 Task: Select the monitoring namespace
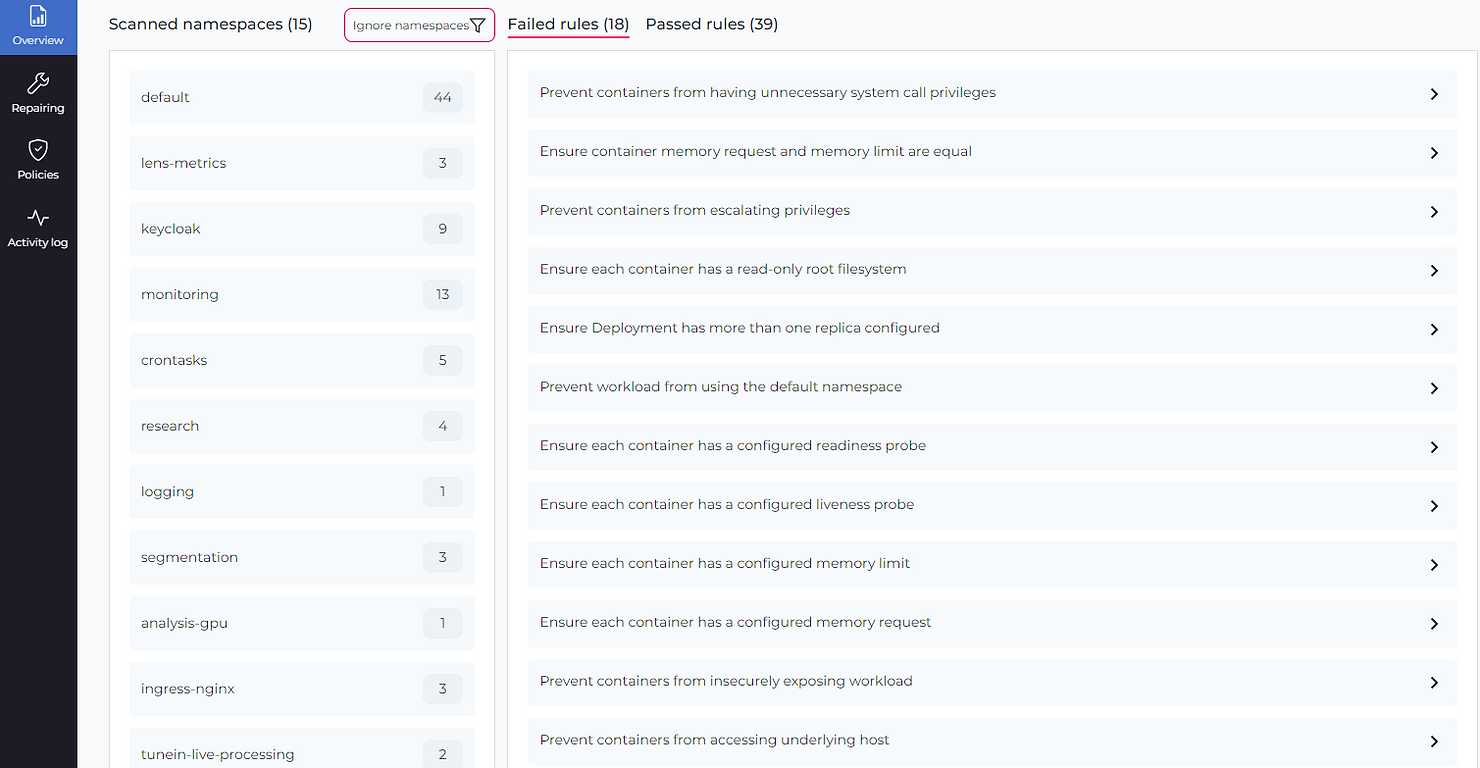pyautogui.click(x=302, y=294)
